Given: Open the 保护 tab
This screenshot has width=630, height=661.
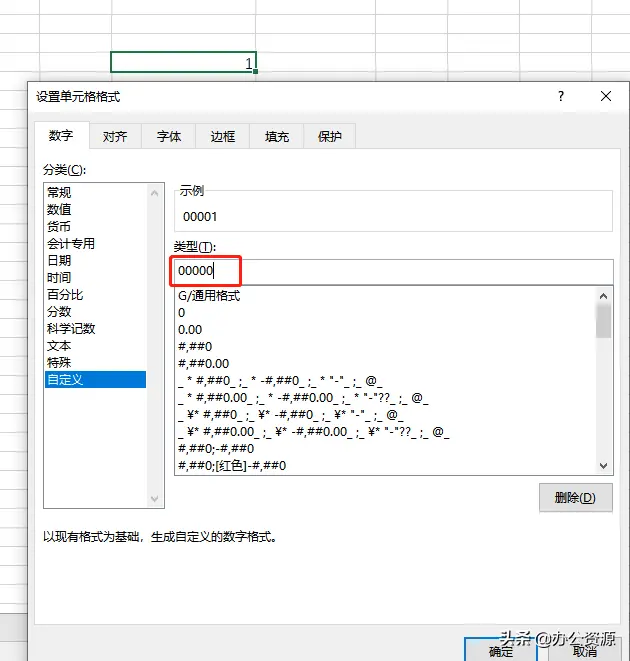Looking at the screenshot, I should (330, 136).
